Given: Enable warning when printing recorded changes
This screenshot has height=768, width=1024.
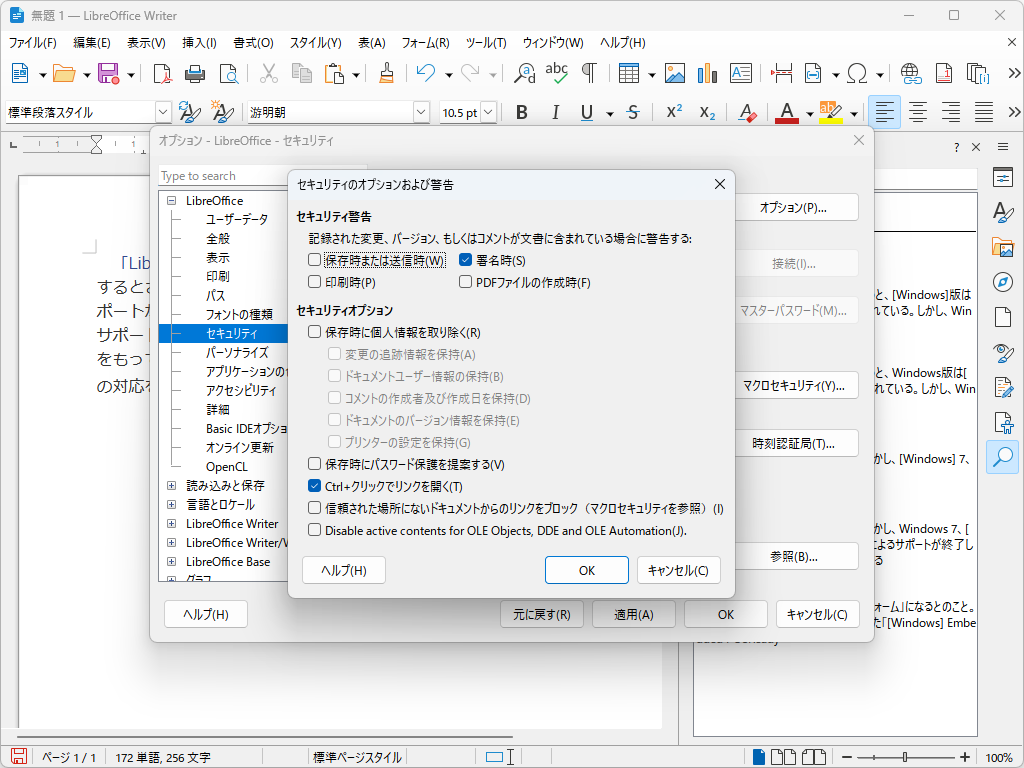Looking at the screenshot, I should [x=315, y=281].
